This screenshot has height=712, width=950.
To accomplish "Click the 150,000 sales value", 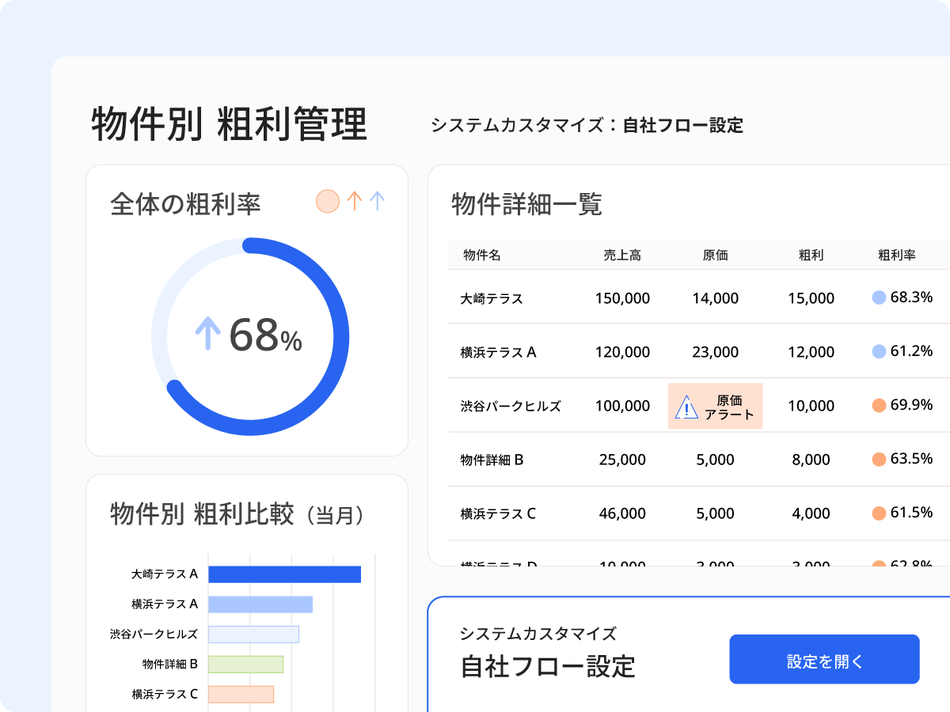I will 622,298.
